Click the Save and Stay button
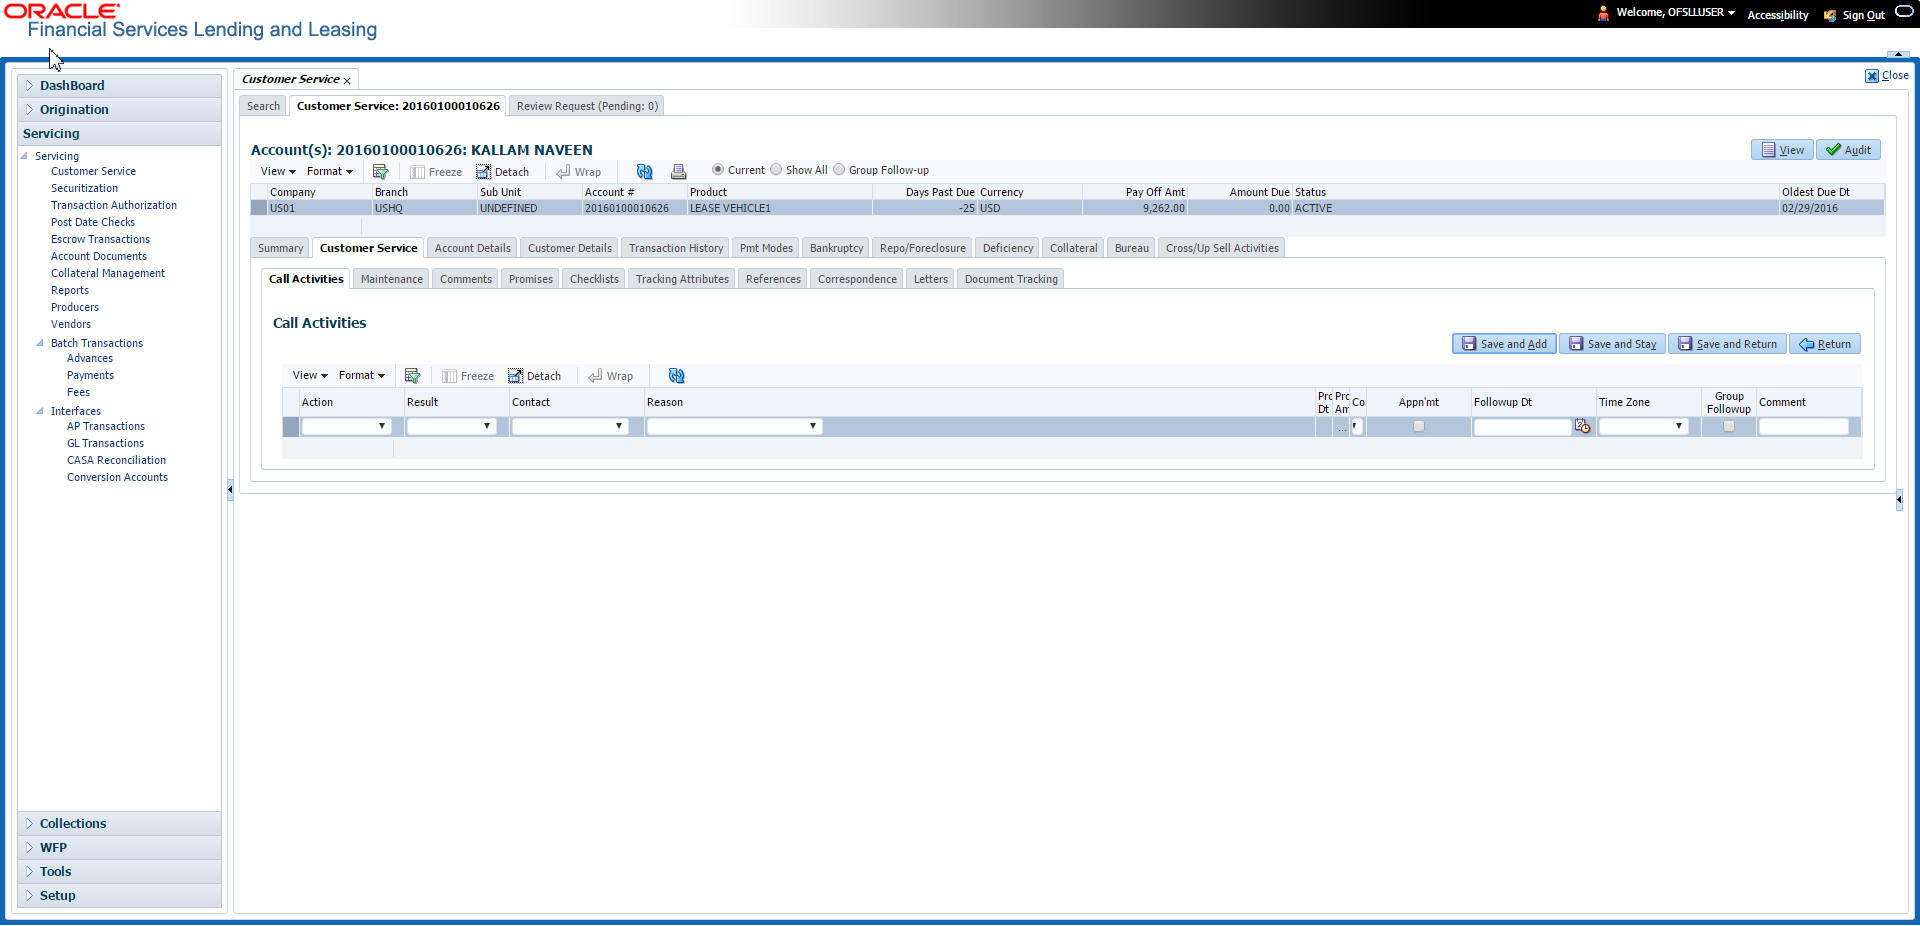The image size is (1920, 926). pos(1613,344)
